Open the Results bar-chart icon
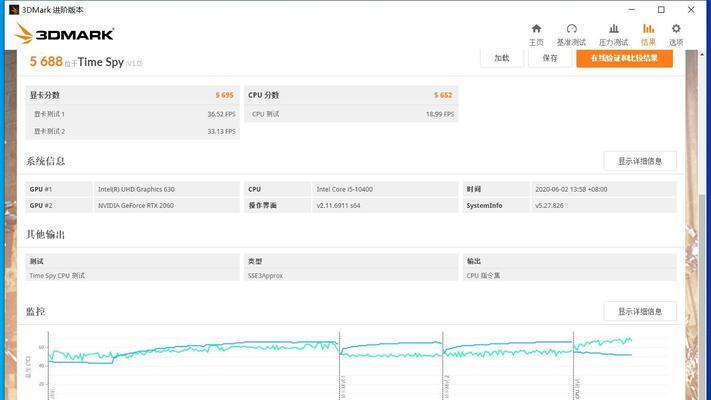Image resolution: width=711 pixels, height=400 pixels. tap(648, 29)
